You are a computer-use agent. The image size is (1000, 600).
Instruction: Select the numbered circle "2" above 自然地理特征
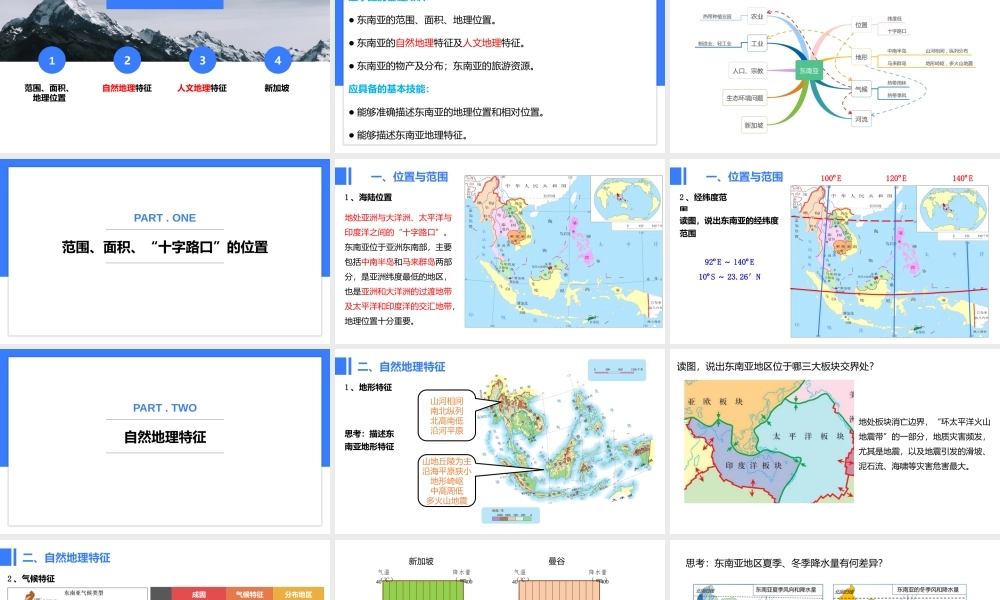(x=126, y=60)
